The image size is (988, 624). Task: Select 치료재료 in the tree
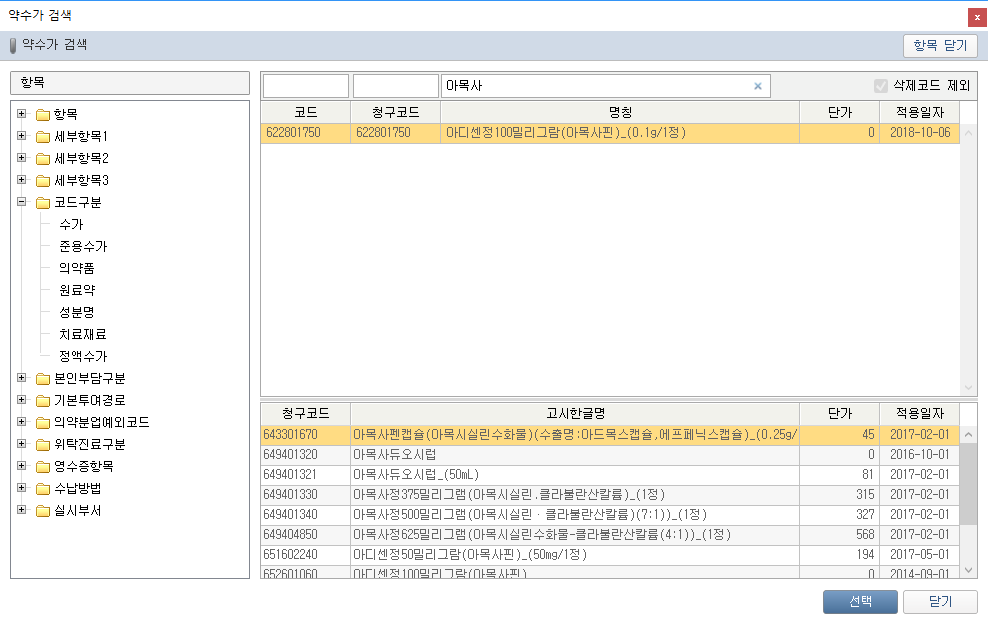coord(82,334)
